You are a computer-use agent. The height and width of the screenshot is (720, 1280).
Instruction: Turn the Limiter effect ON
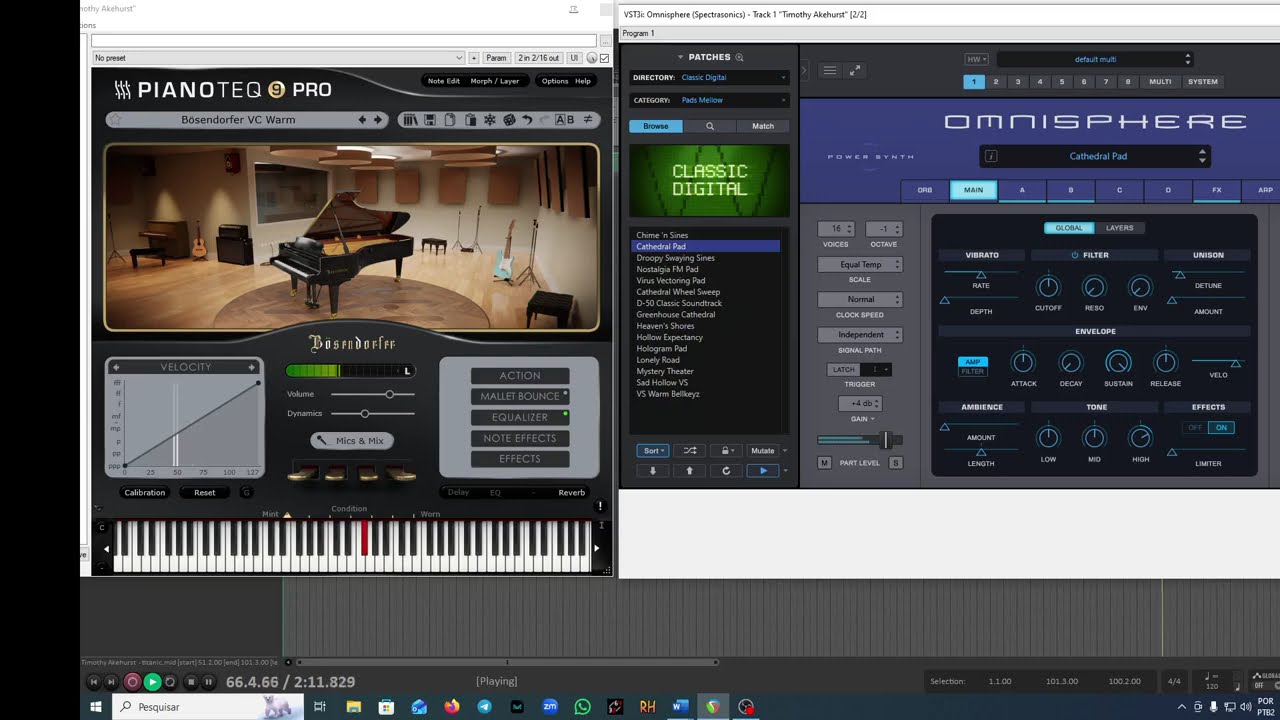(x=1221, y=428)
